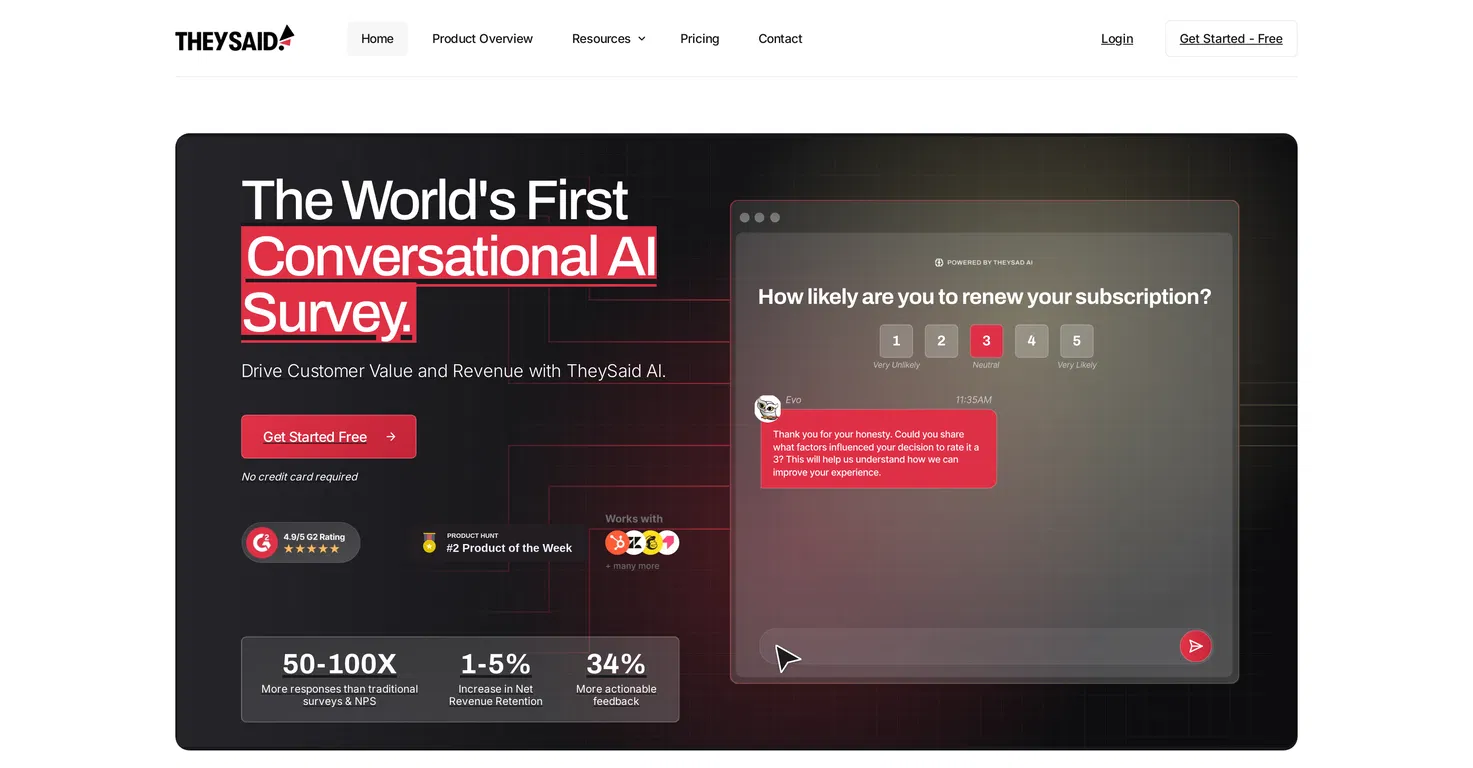
Task: Click the Evo chatbot avatar
Action: 768,408
